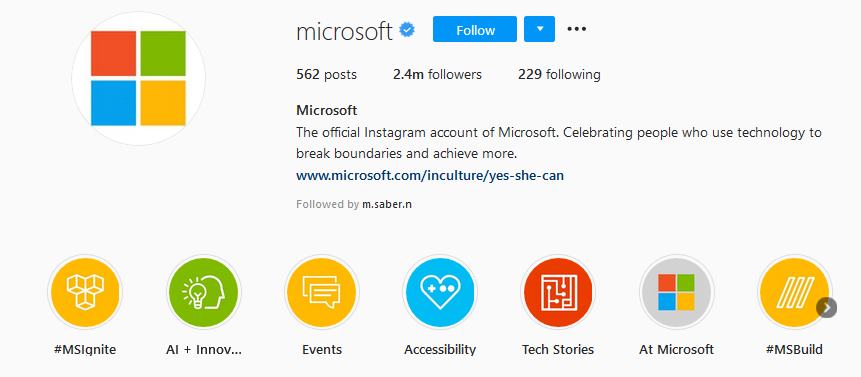Select the Tech Stories highlight label

point(558,349)
